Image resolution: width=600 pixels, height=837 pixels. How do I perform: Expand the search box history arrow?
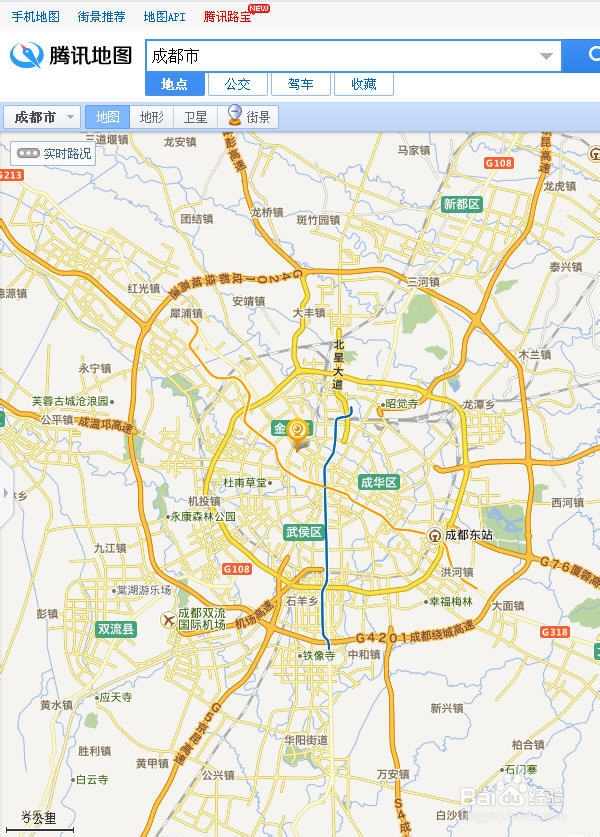[x=546, y=56]
